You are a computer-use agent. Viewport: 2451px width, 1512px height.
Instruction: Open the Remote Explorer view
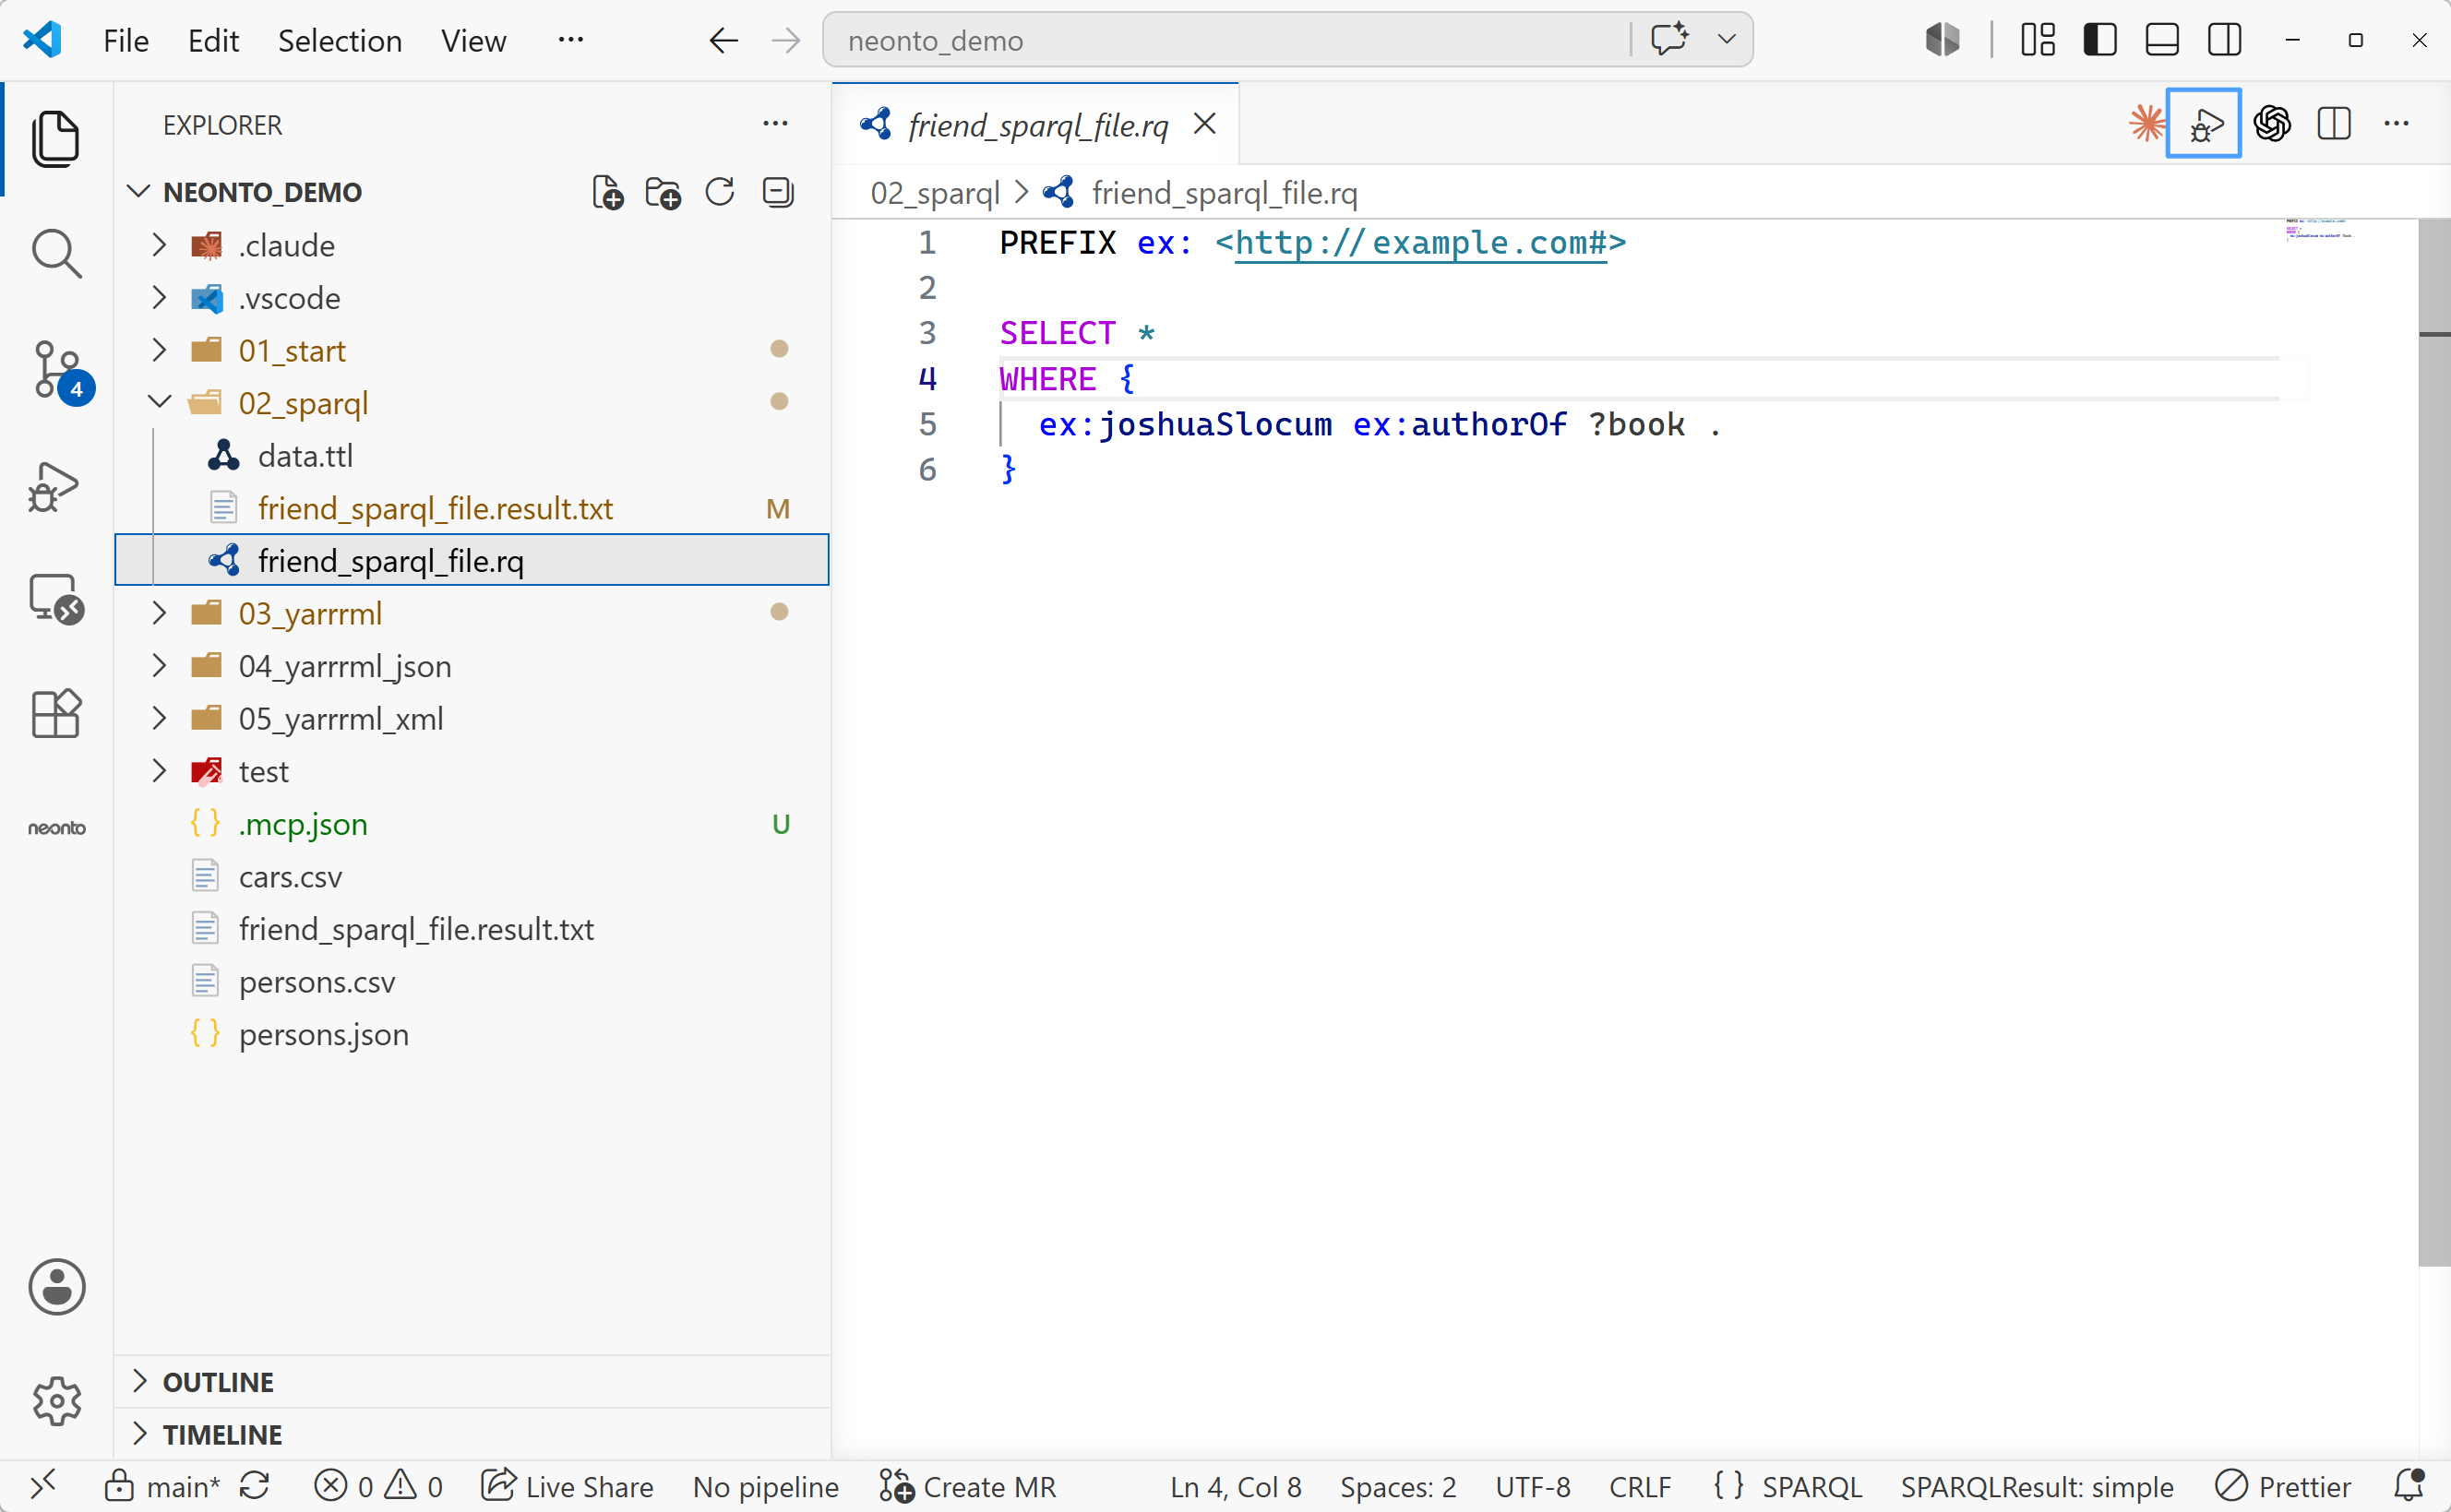56,598
